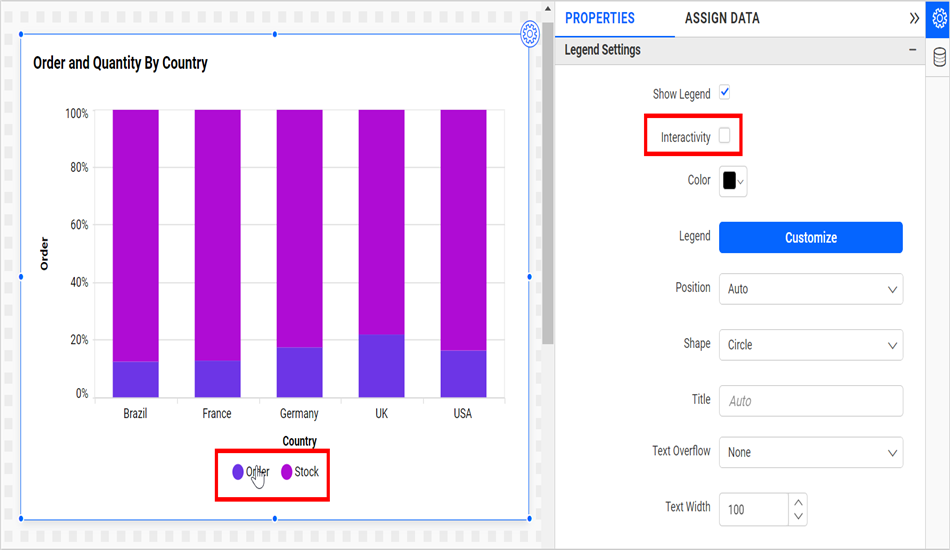Switch to the ASSIGN DATA tab

721,18
